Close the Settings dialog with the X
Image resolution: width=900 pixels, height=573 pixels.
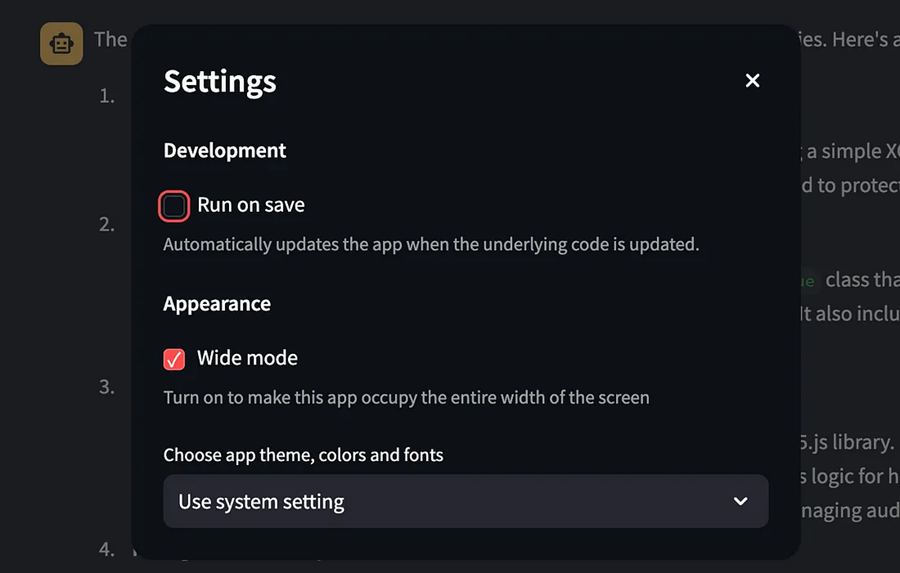752,80
